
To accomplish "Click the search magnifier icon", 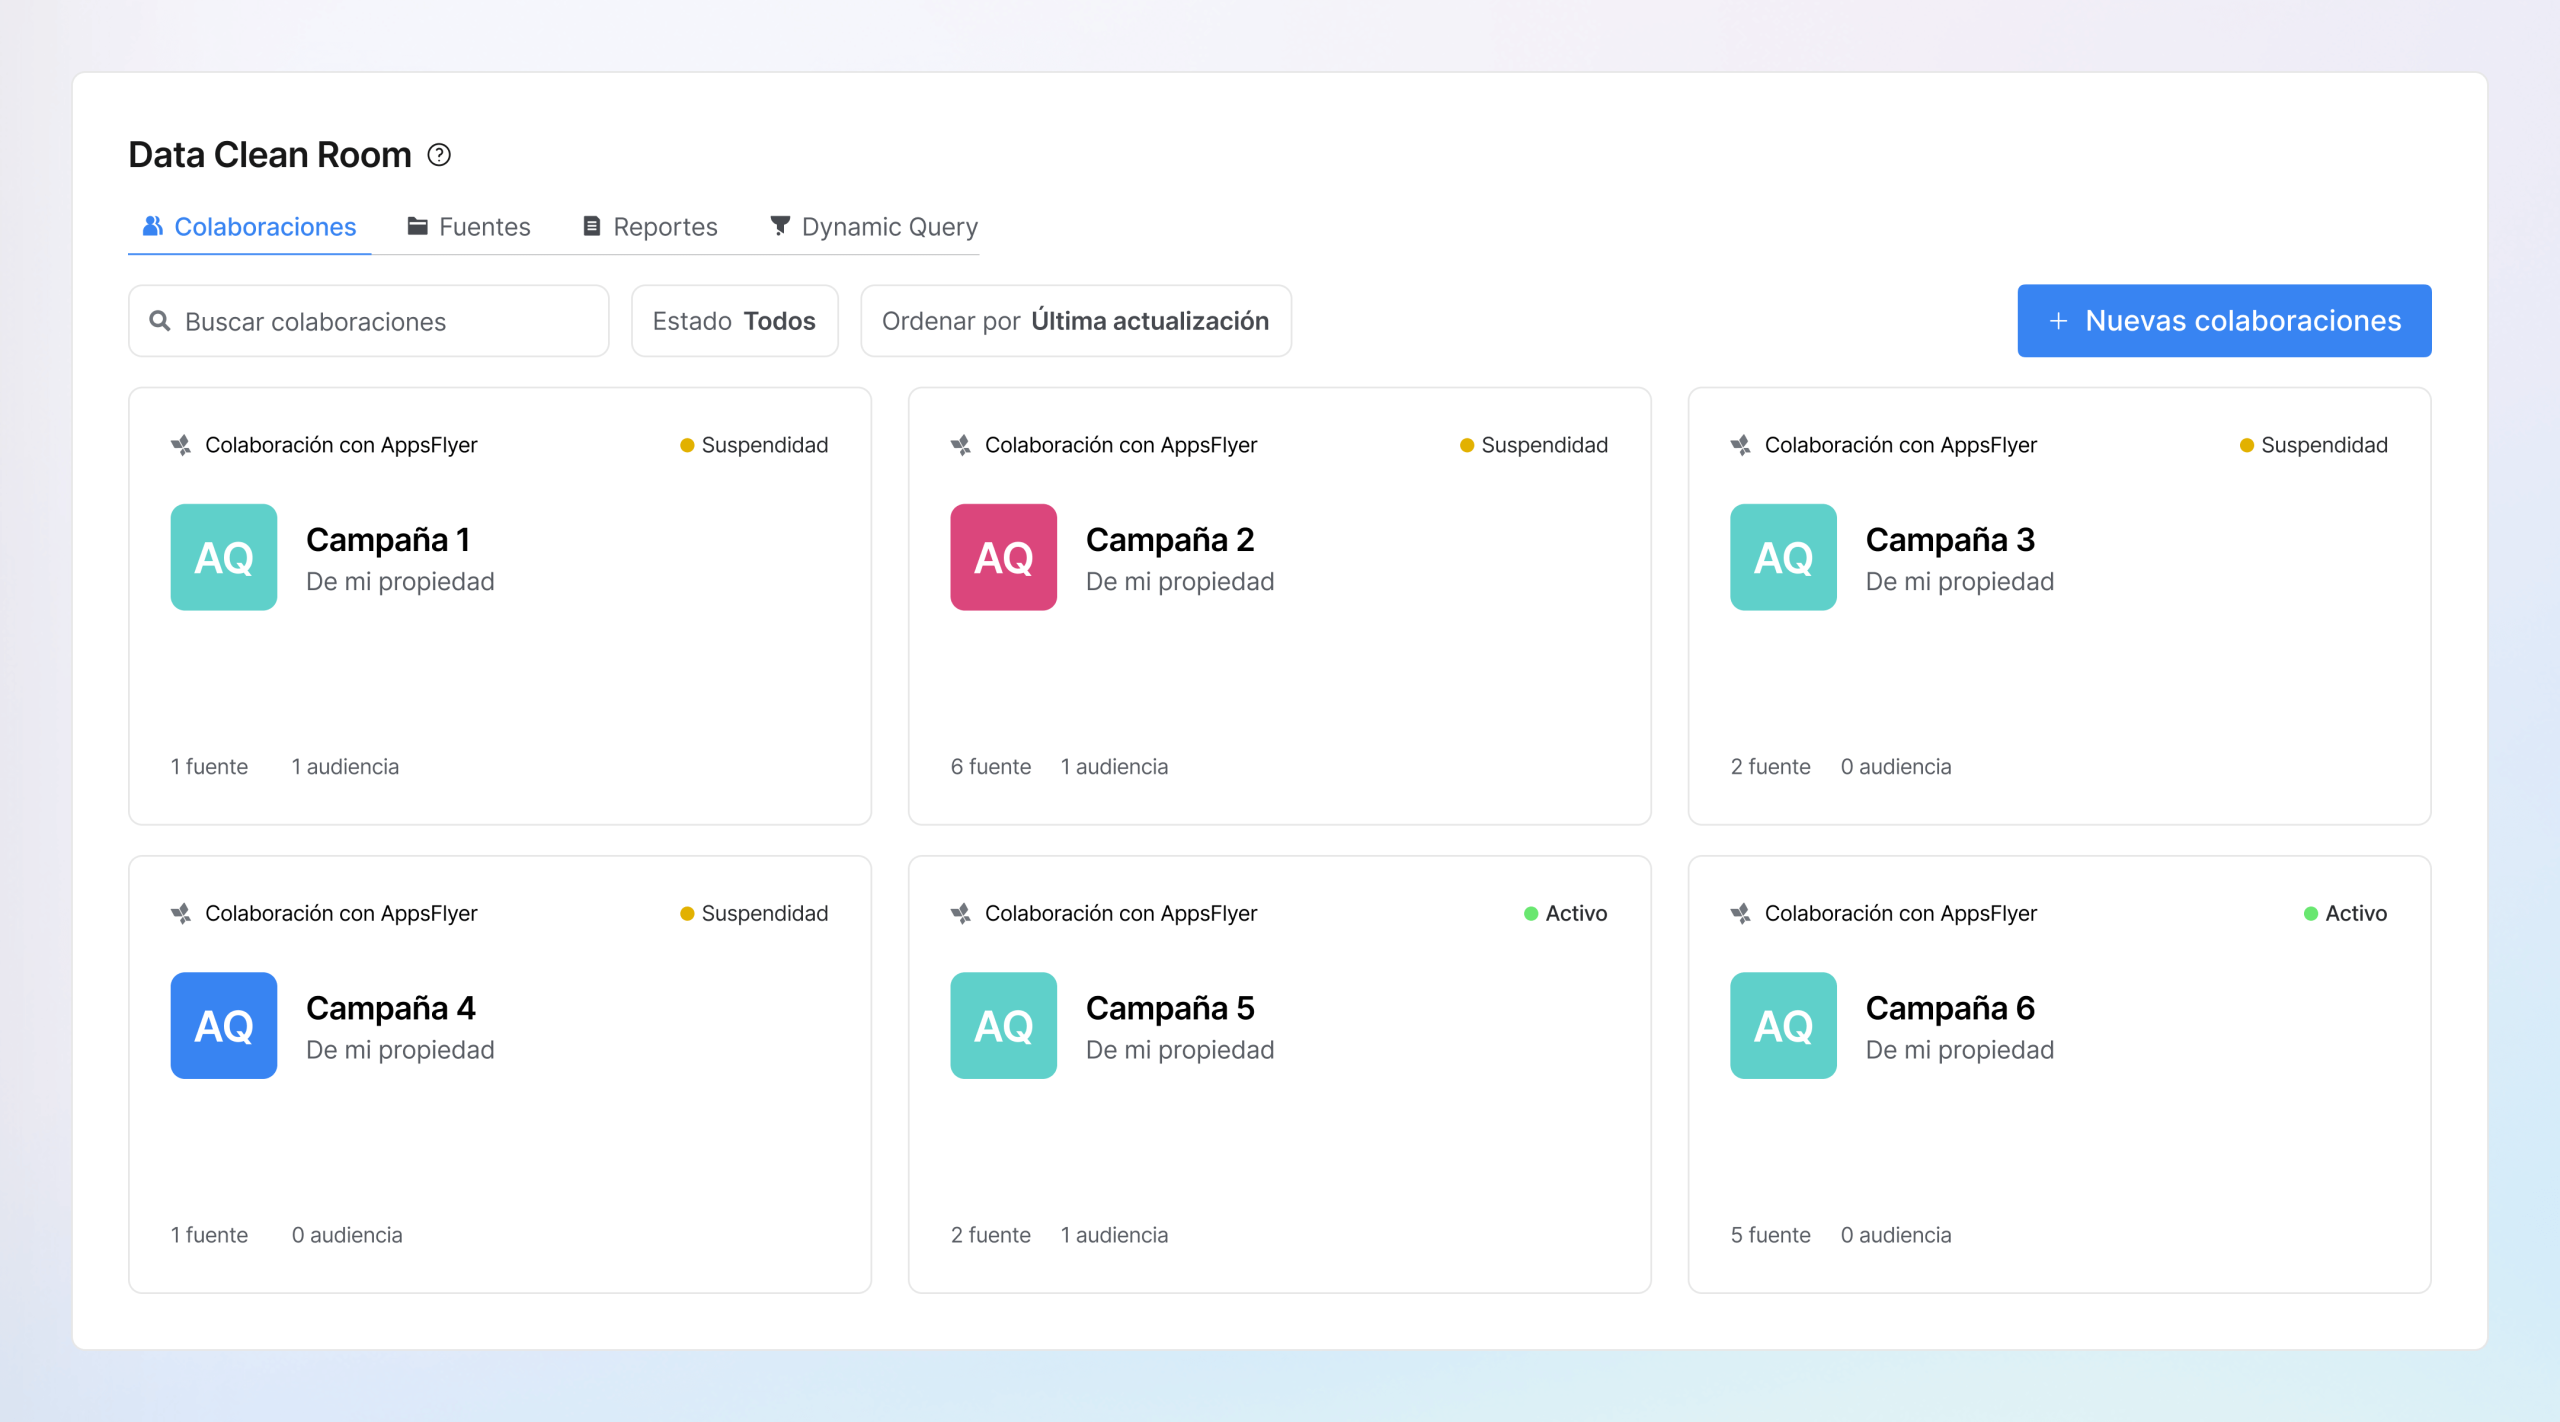I will click(x=160, y=320).
